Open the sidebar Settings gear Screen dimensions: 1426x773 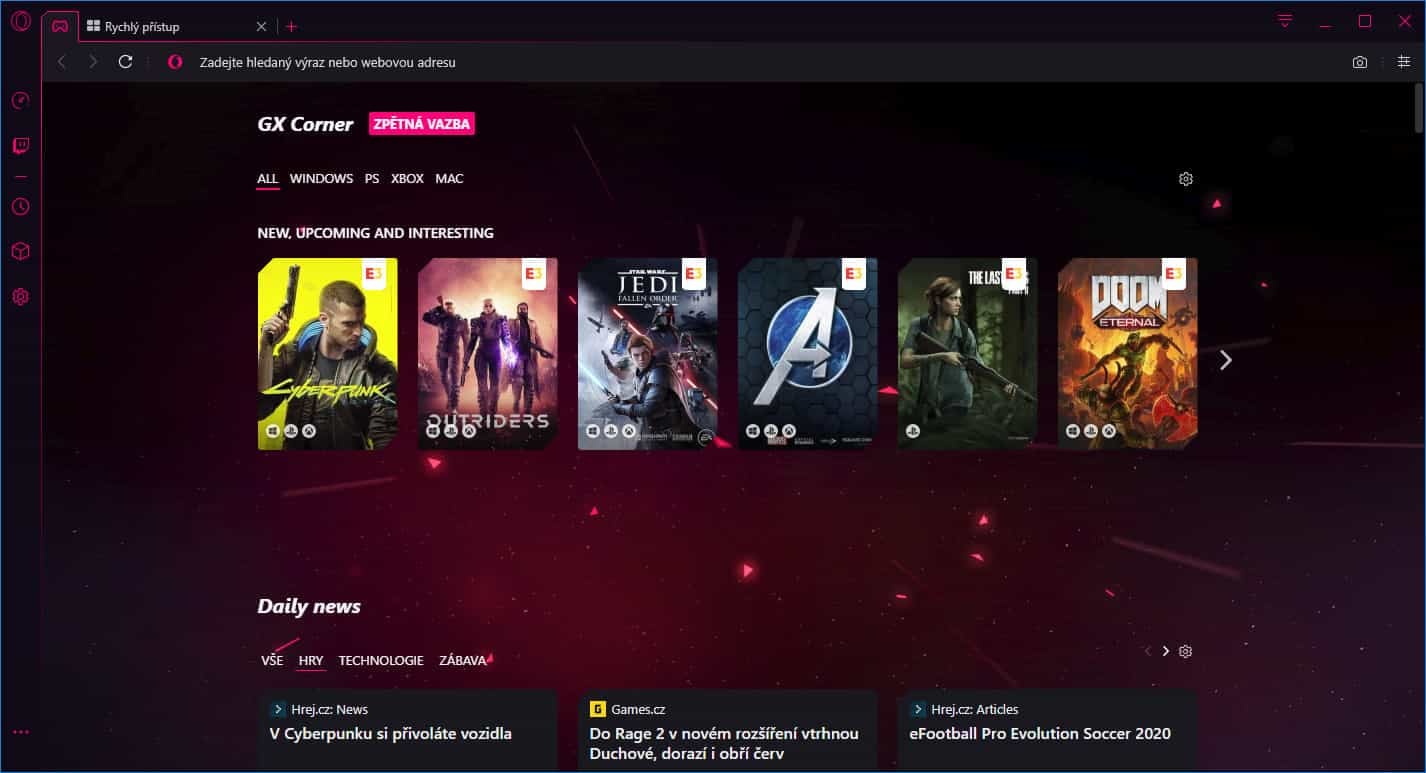[x=20, y=297]
